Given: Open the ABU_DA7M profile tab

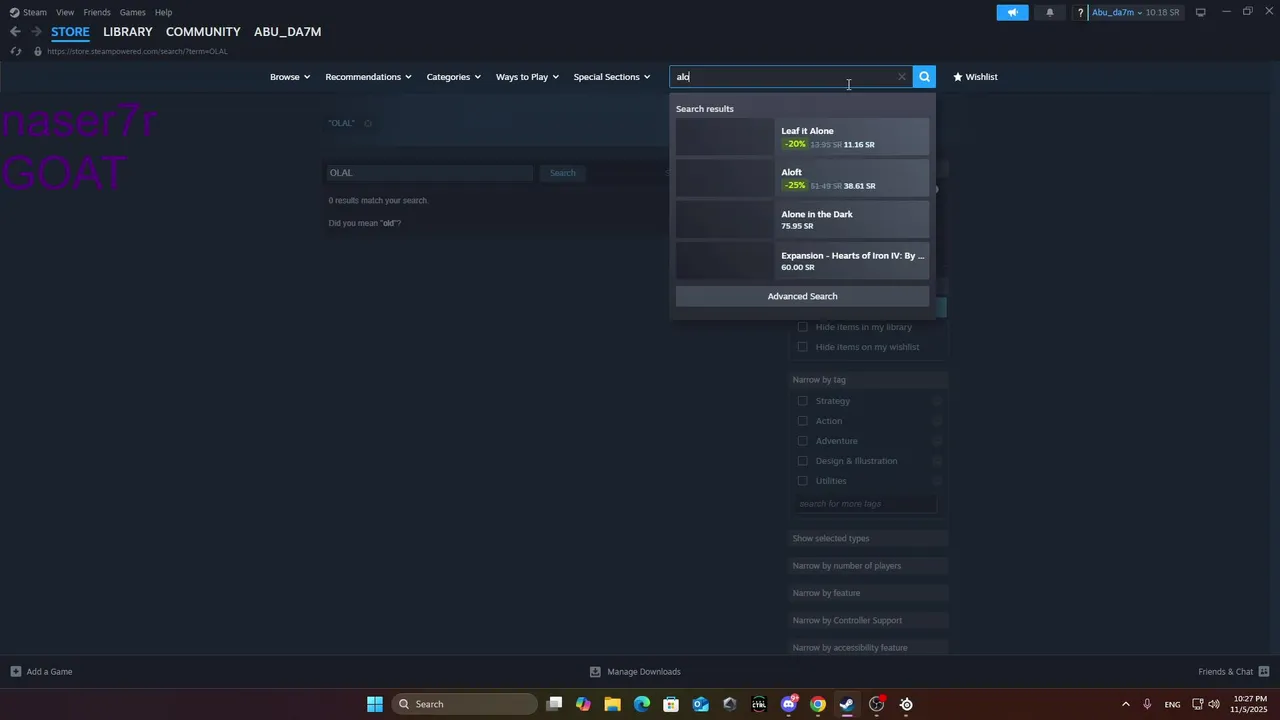Looking at the screenshot, I should click(x=287, y=32).
